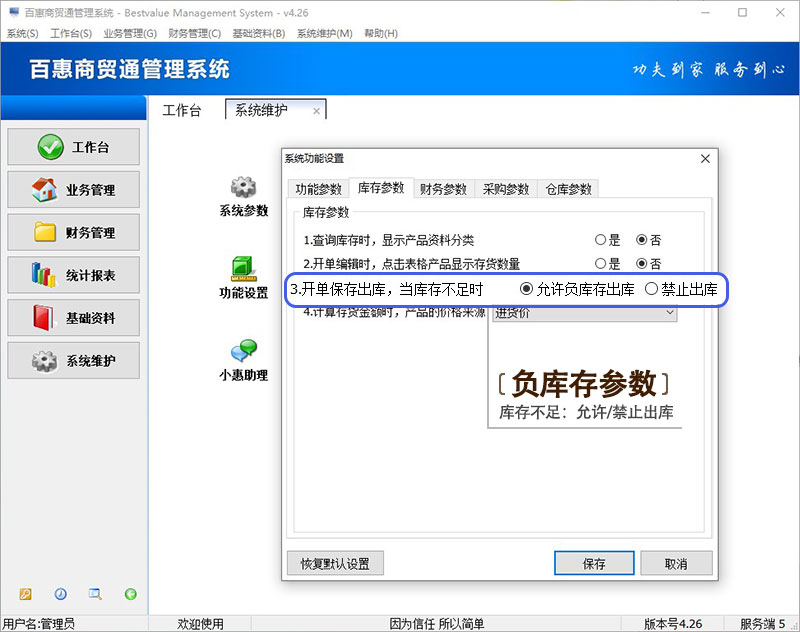
Task: Open the 业务管理(G) menu
Action: coord(130,33)
